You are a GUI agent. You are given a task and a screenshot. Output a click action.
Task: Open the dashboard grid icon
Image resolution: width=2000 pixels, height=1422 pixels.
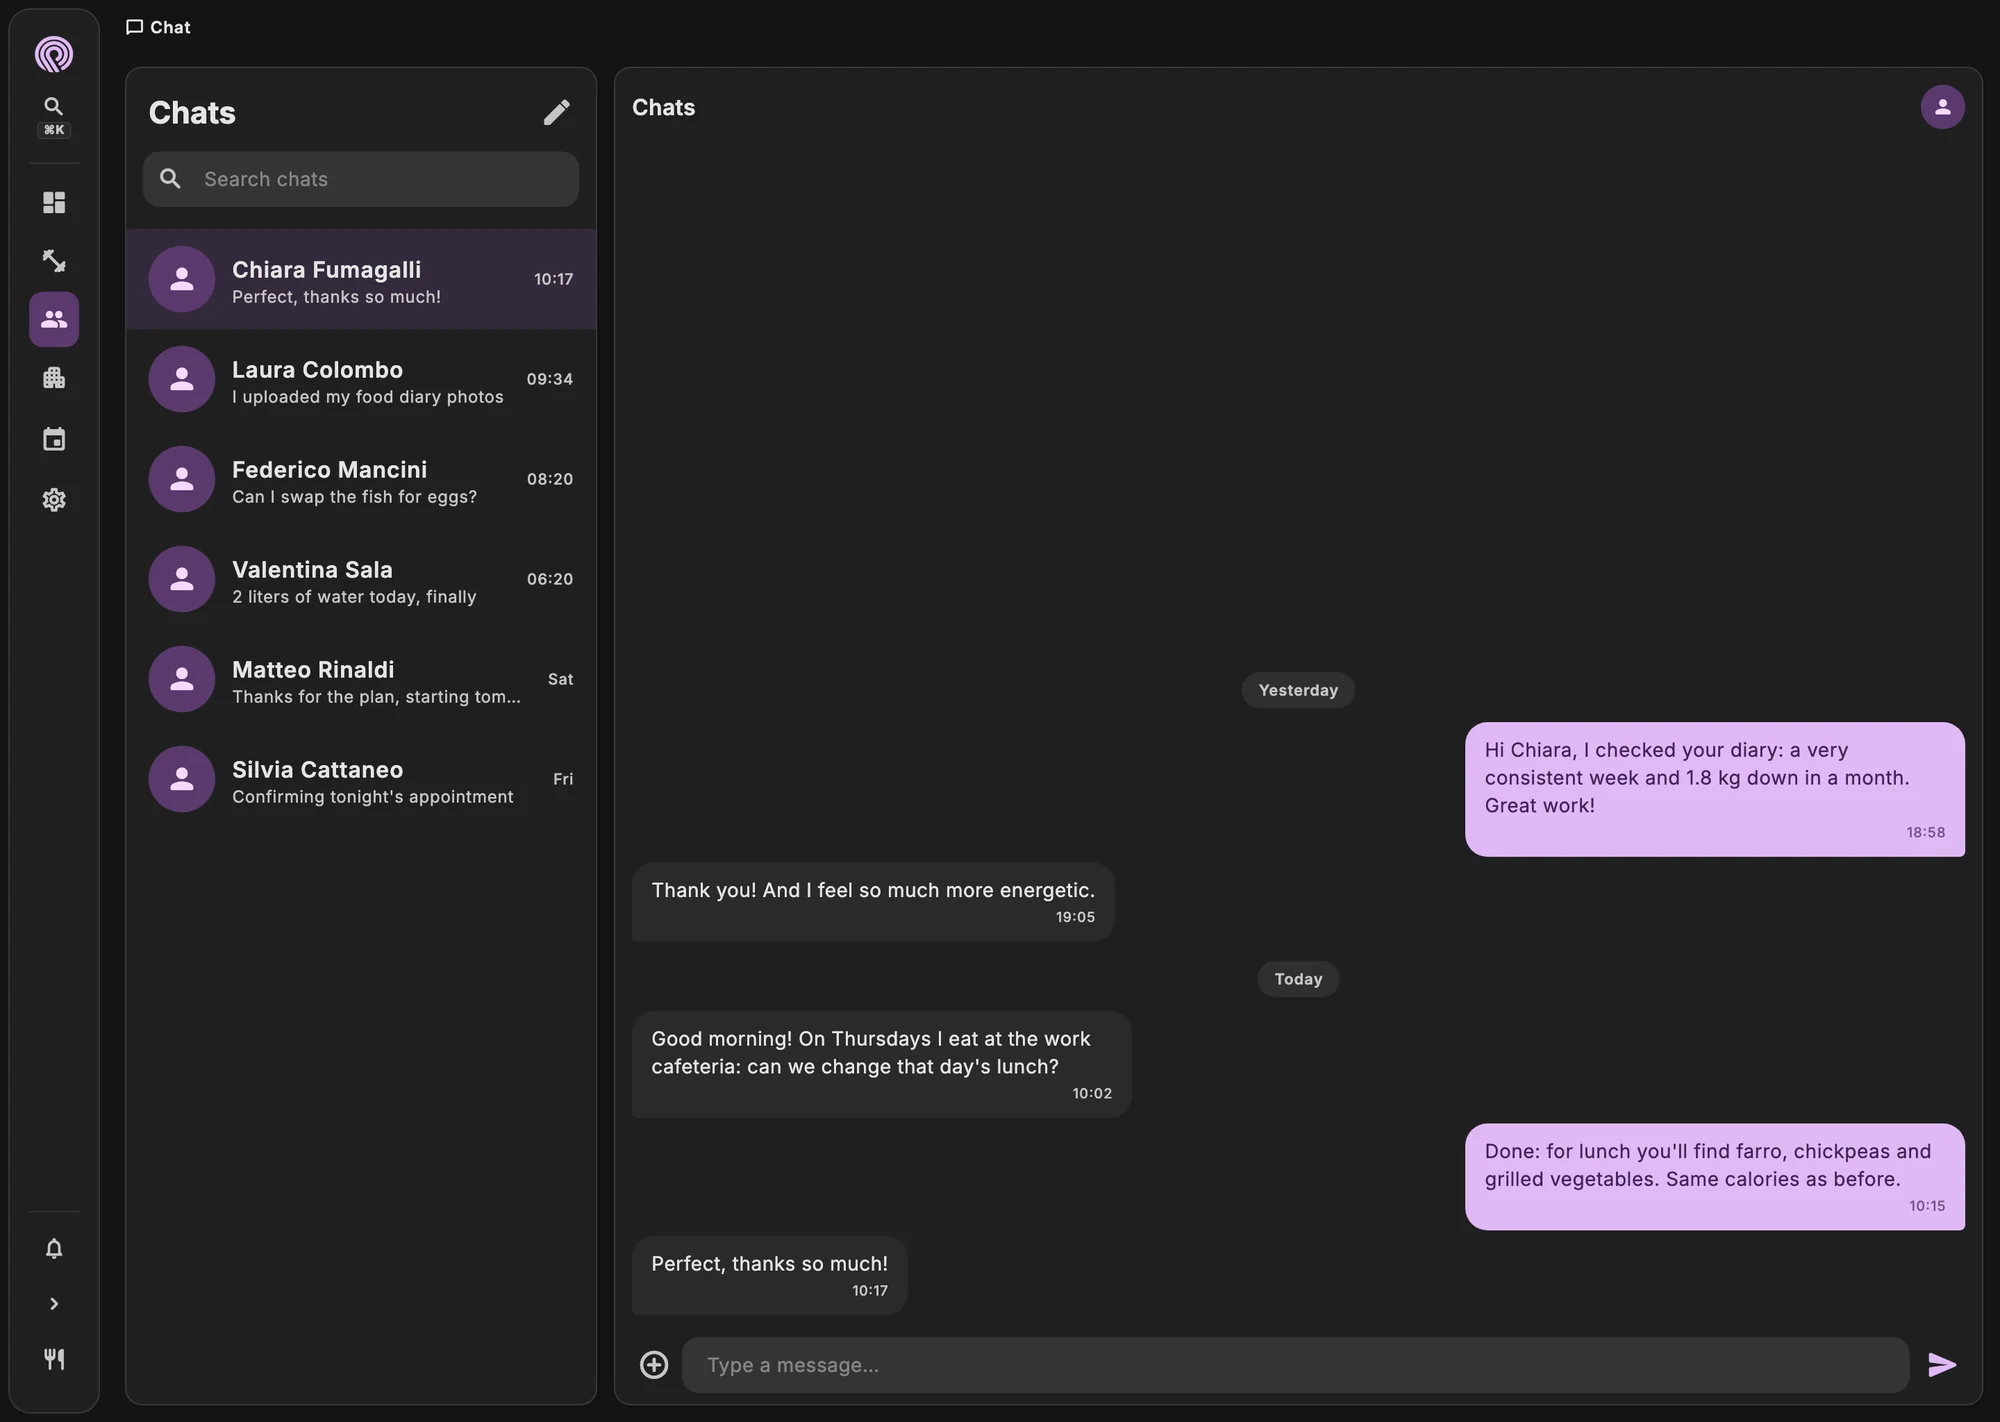click(54, 203)
